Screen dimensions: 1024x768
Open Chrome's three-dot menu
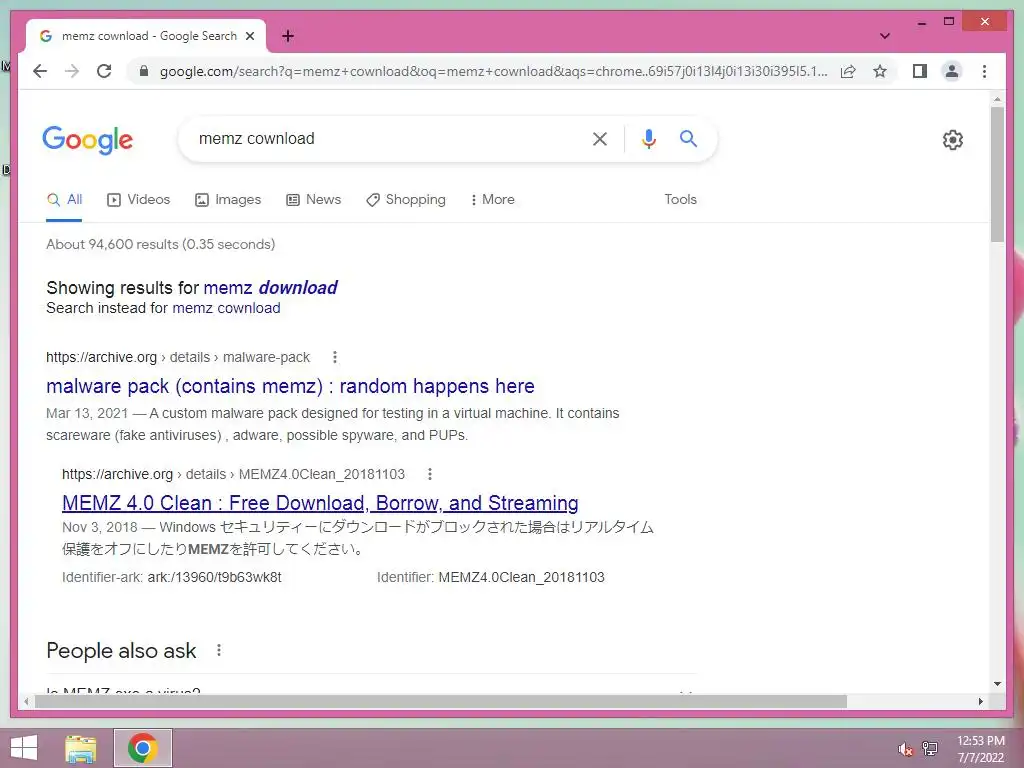(x=984, y=71)
